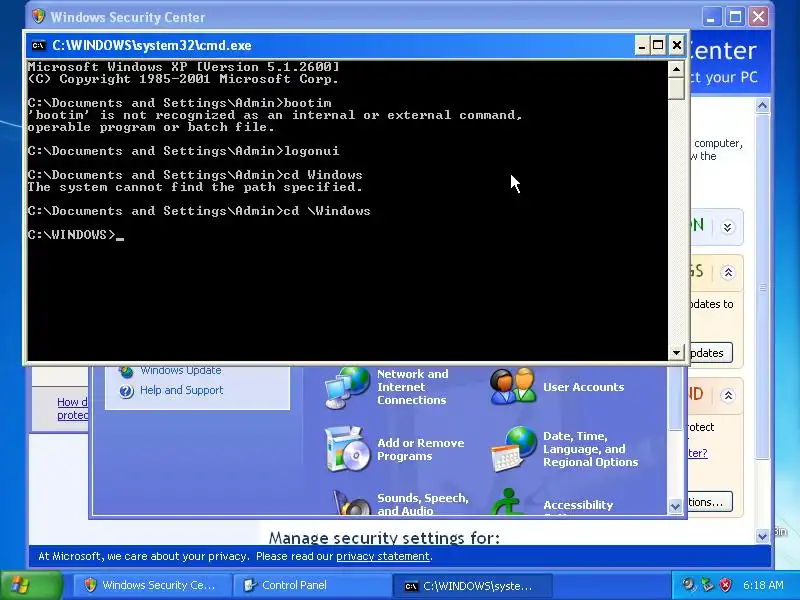Click the cmd window scrollbar thumb
The image size is (800, 600).
coord(676,89)
